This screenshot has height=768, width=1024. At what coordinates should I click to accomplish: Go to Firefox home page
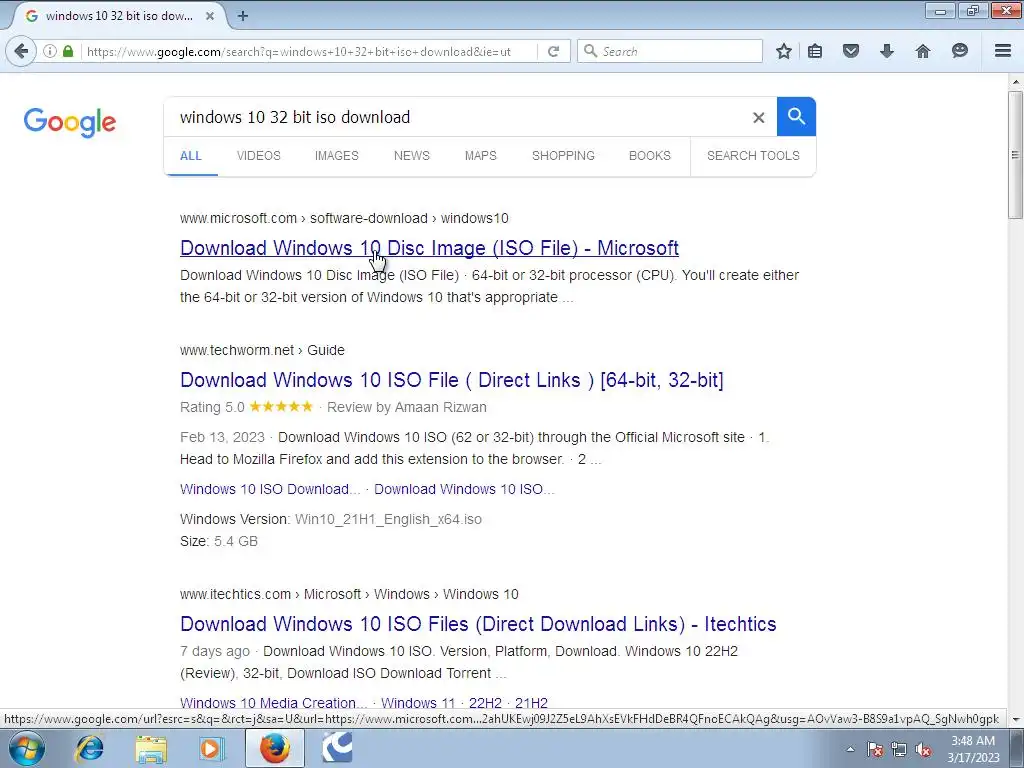click(x=923, y=51)
